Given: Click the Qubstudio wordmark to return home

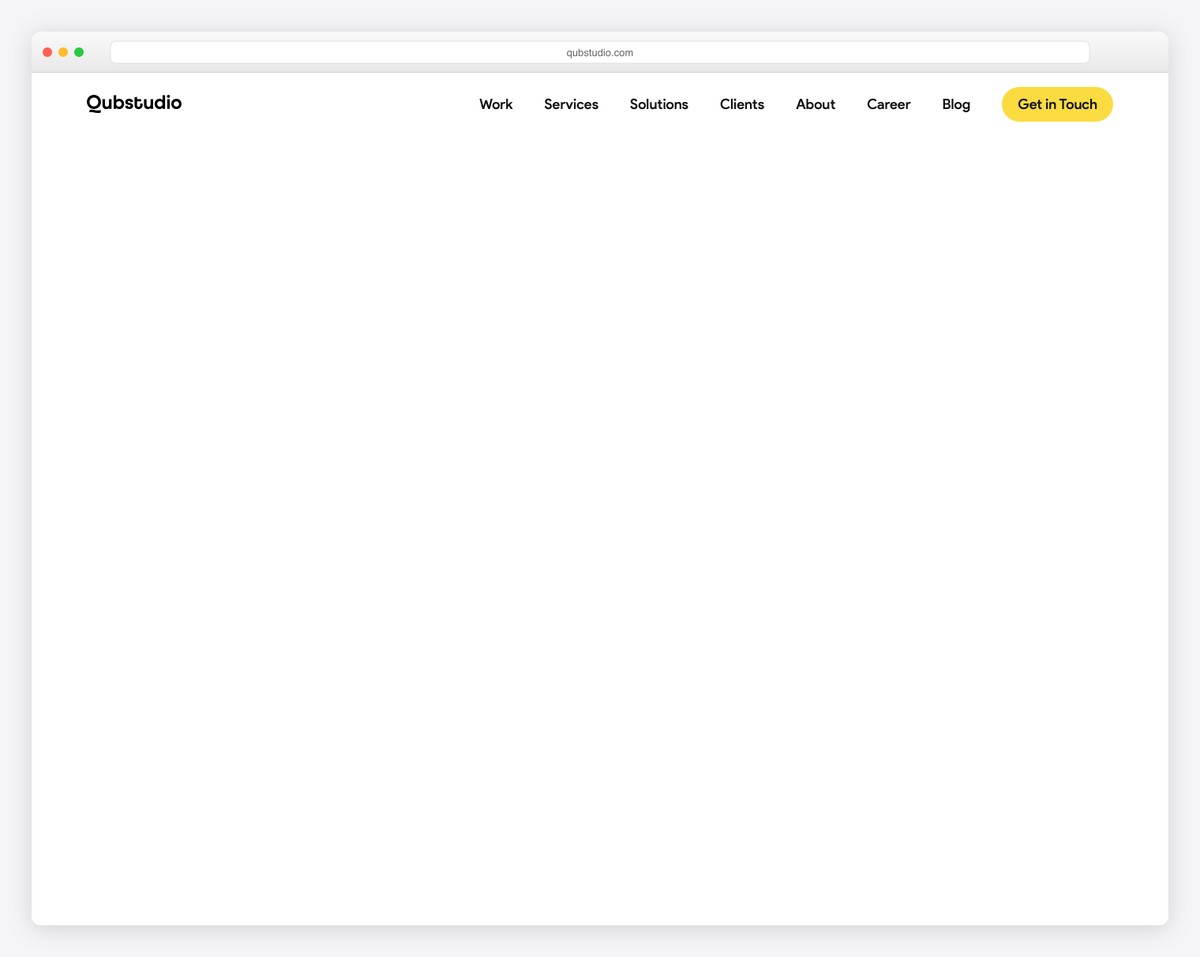Looking at the screenshot, I should [x=133, y=103].
